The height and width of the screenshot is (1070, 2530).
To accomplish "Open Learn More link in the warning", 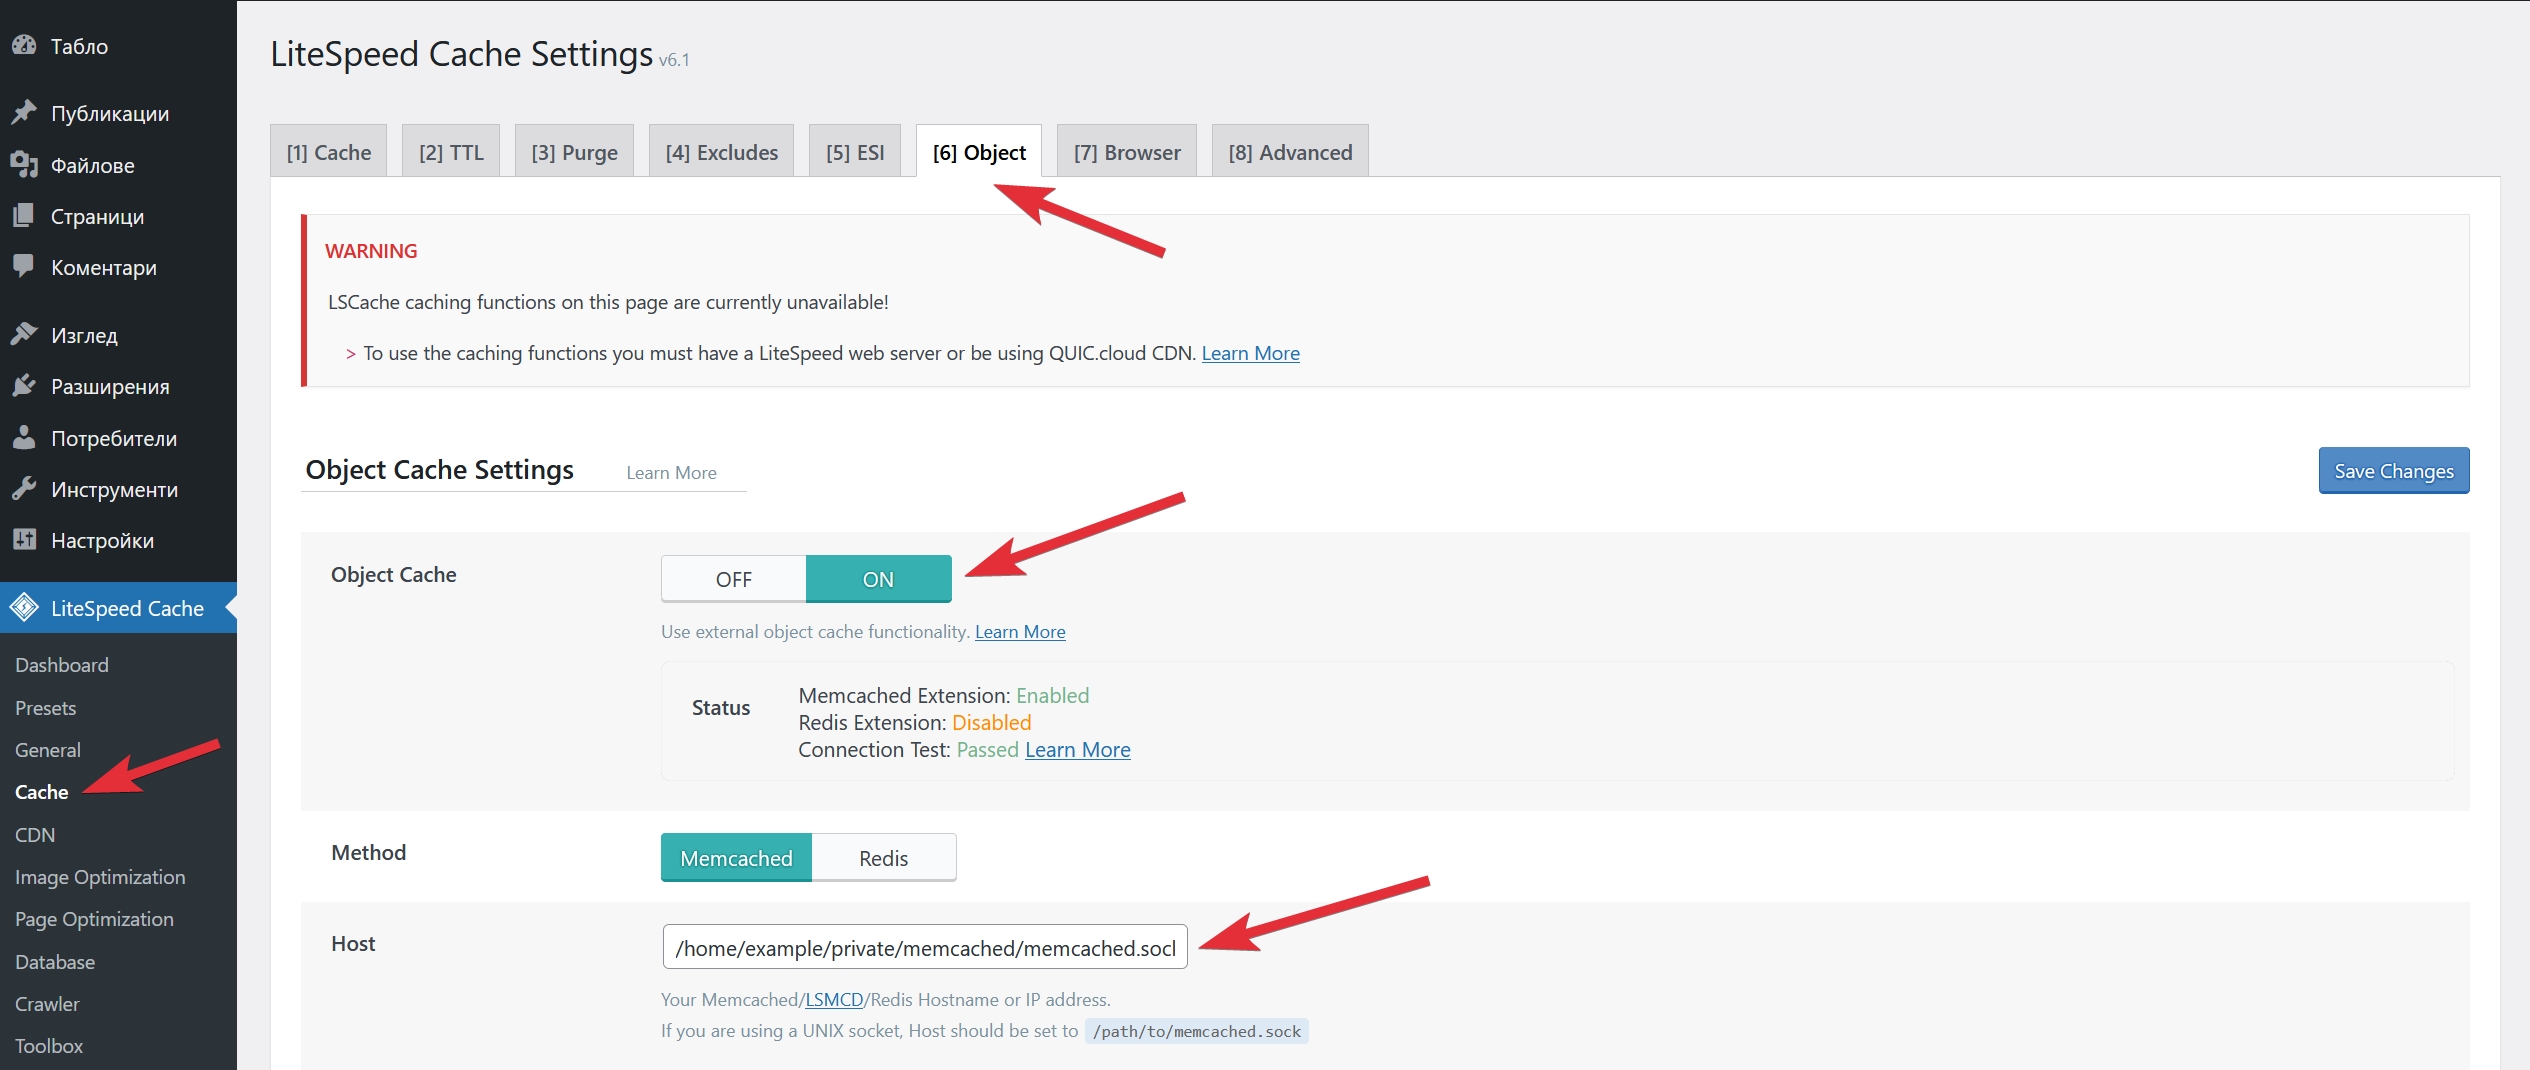I will pyautogui.click(x=1250, y=353).
